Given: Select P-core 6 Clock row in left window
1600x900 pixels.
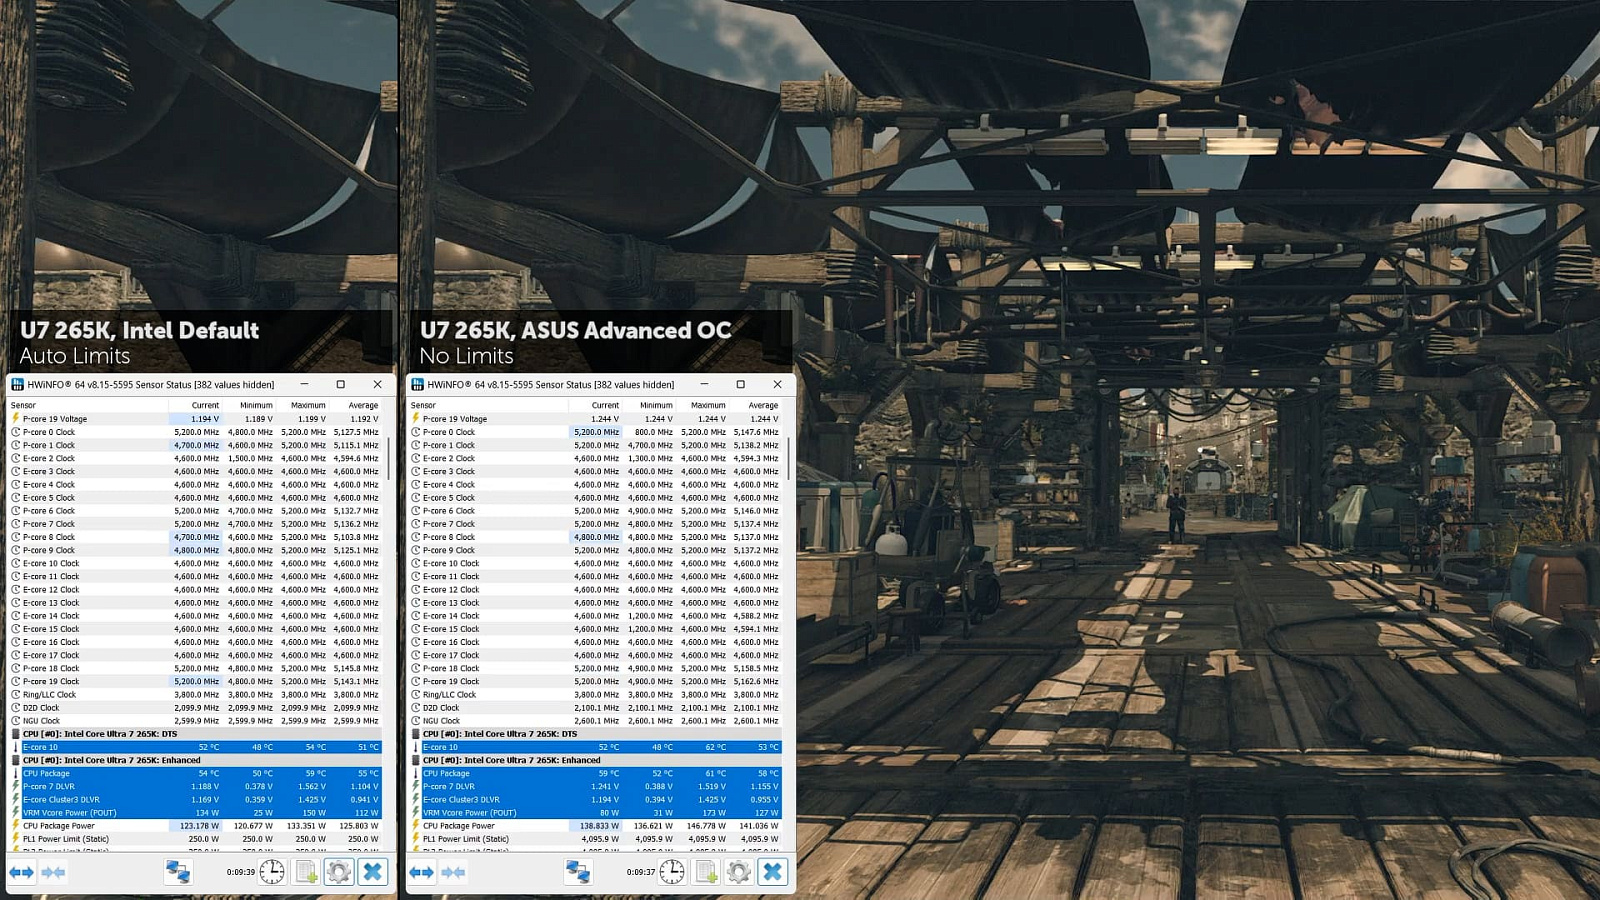Looking at the screenshot, I should [195, 511].
